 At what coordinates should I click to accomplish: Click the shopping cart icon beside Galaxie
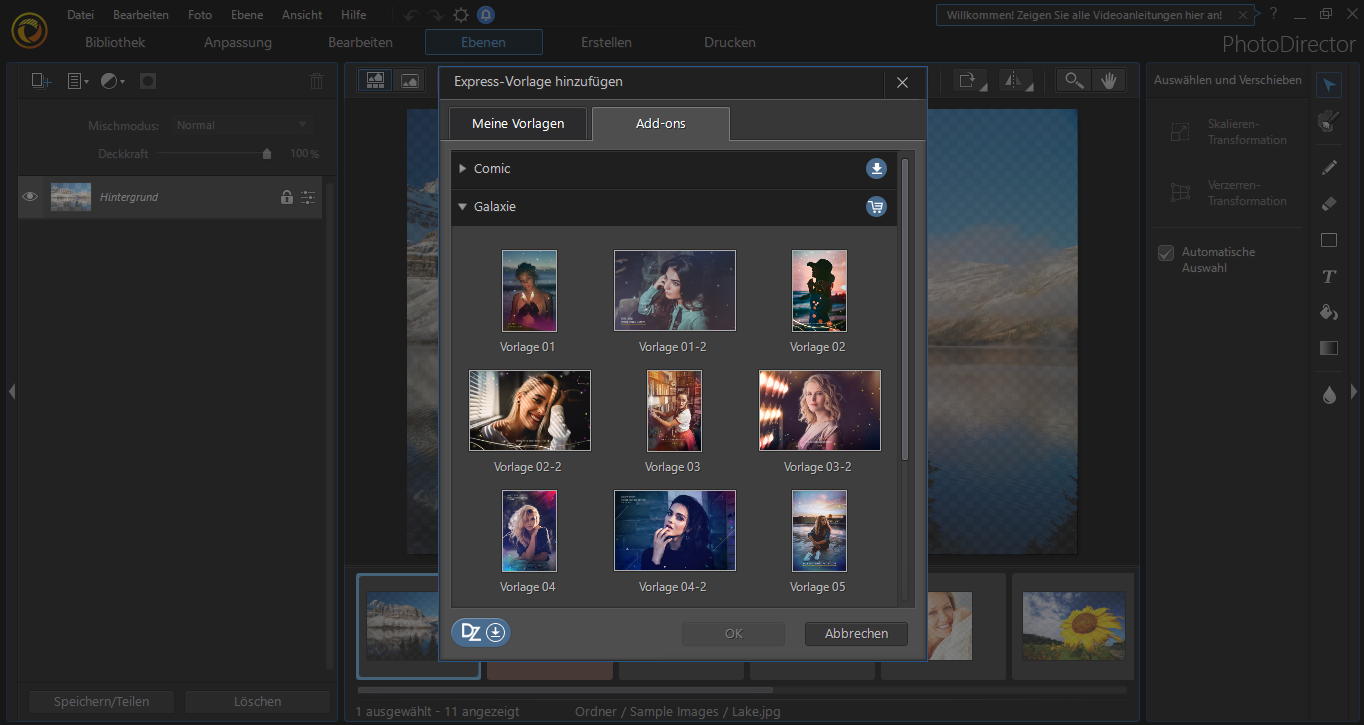click(876, 207)
